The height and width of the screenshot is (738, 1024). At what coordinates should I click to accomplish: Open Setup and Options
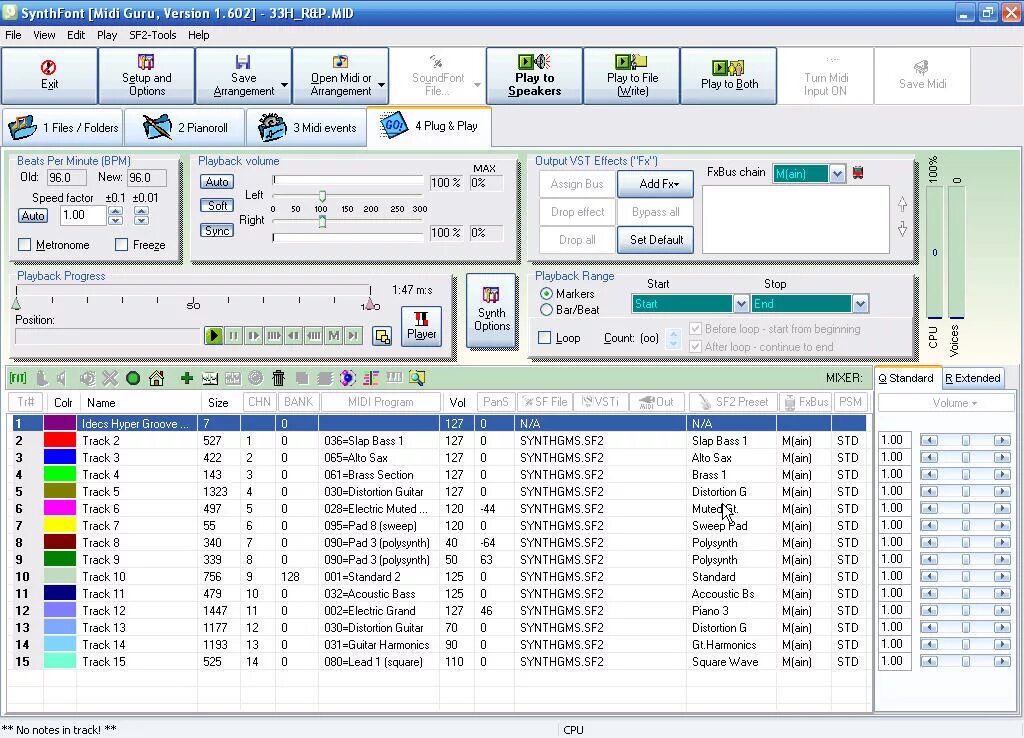[146, 75]
